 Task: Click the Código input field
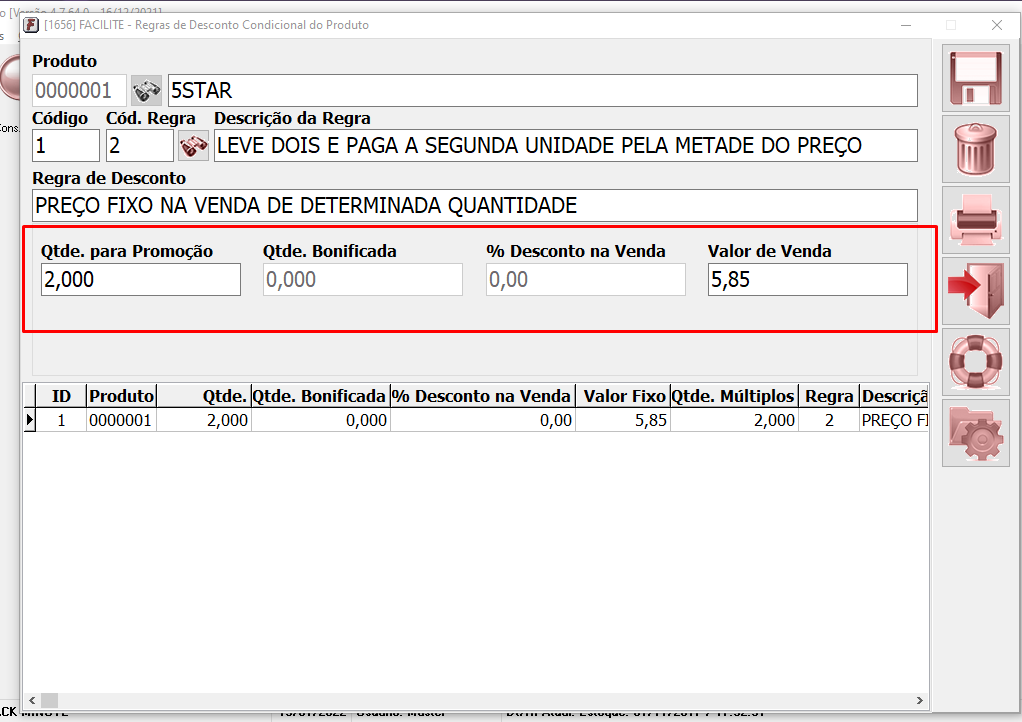tap(66, 145)
